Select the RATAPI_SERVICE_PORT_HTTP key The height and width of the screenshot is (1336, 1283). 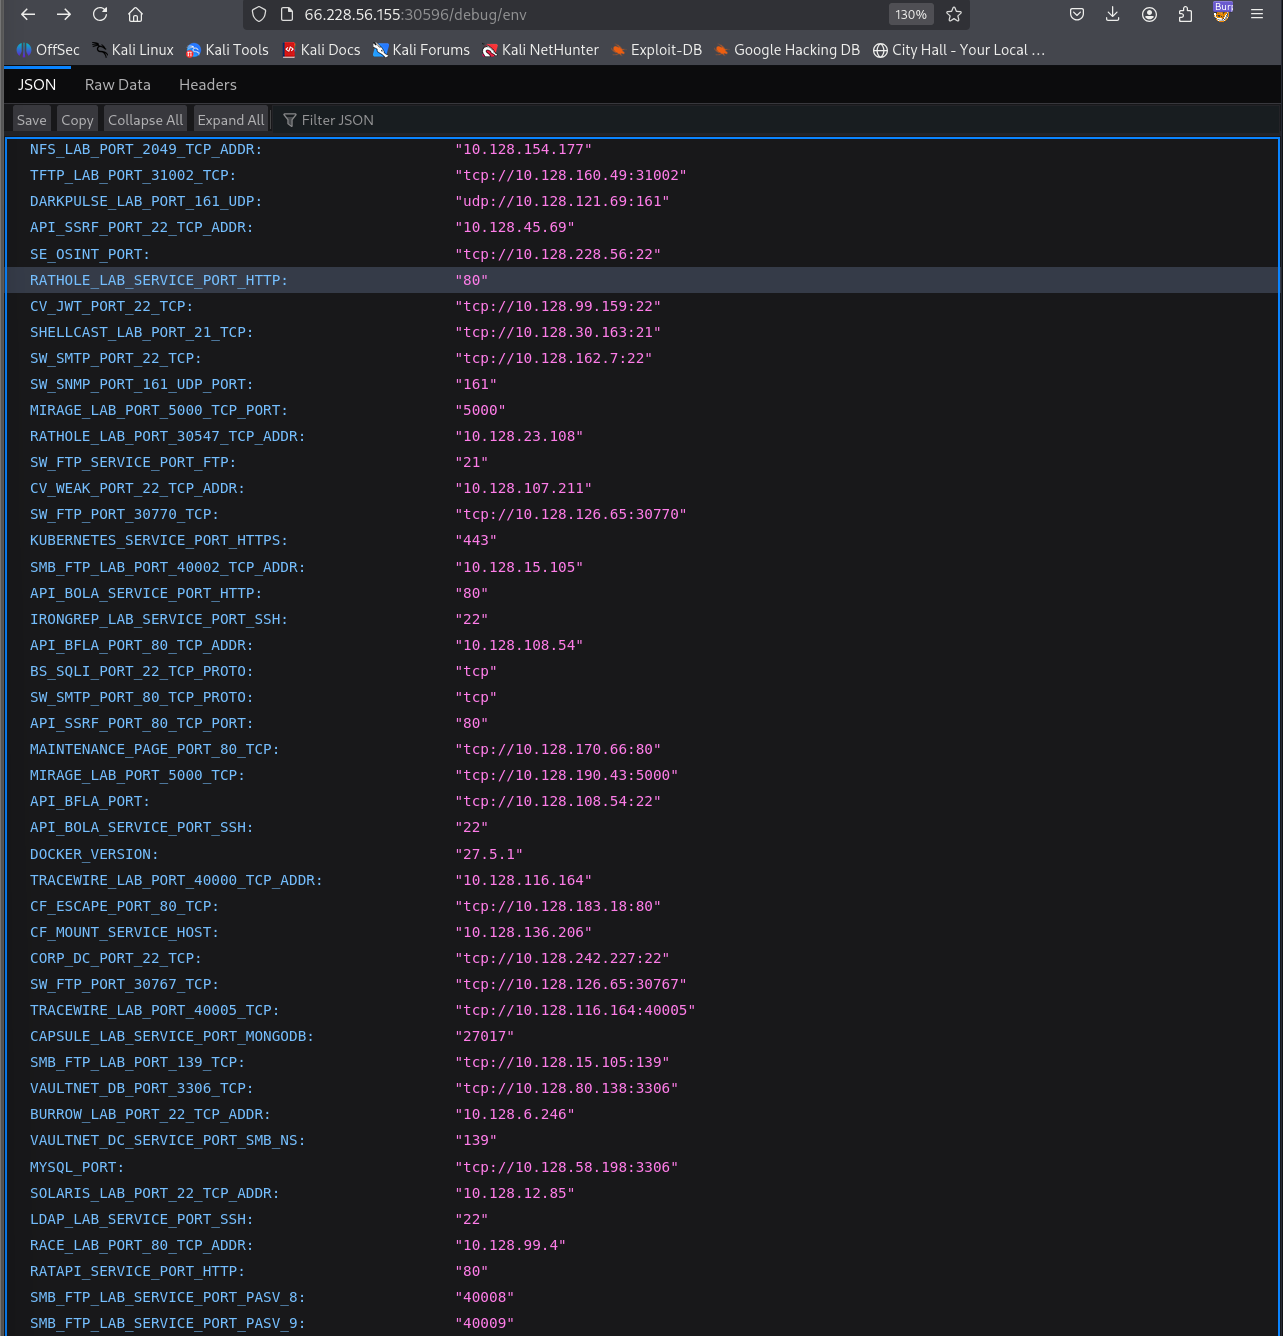point(137,1271)
